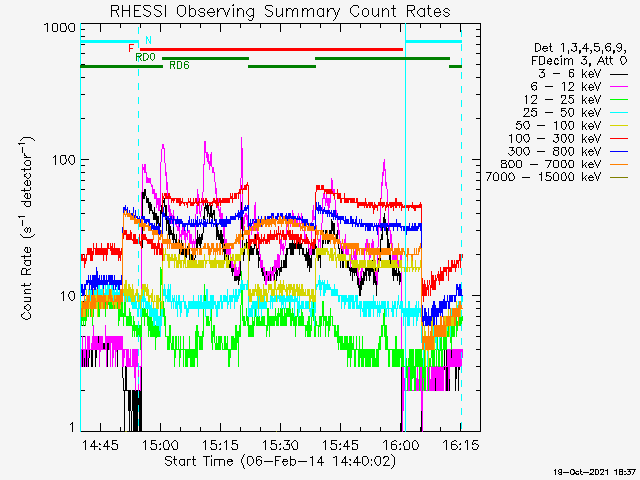Click the x-axis time label '16:15'
The width and height of the screenshot is (640, 480).
460,445
